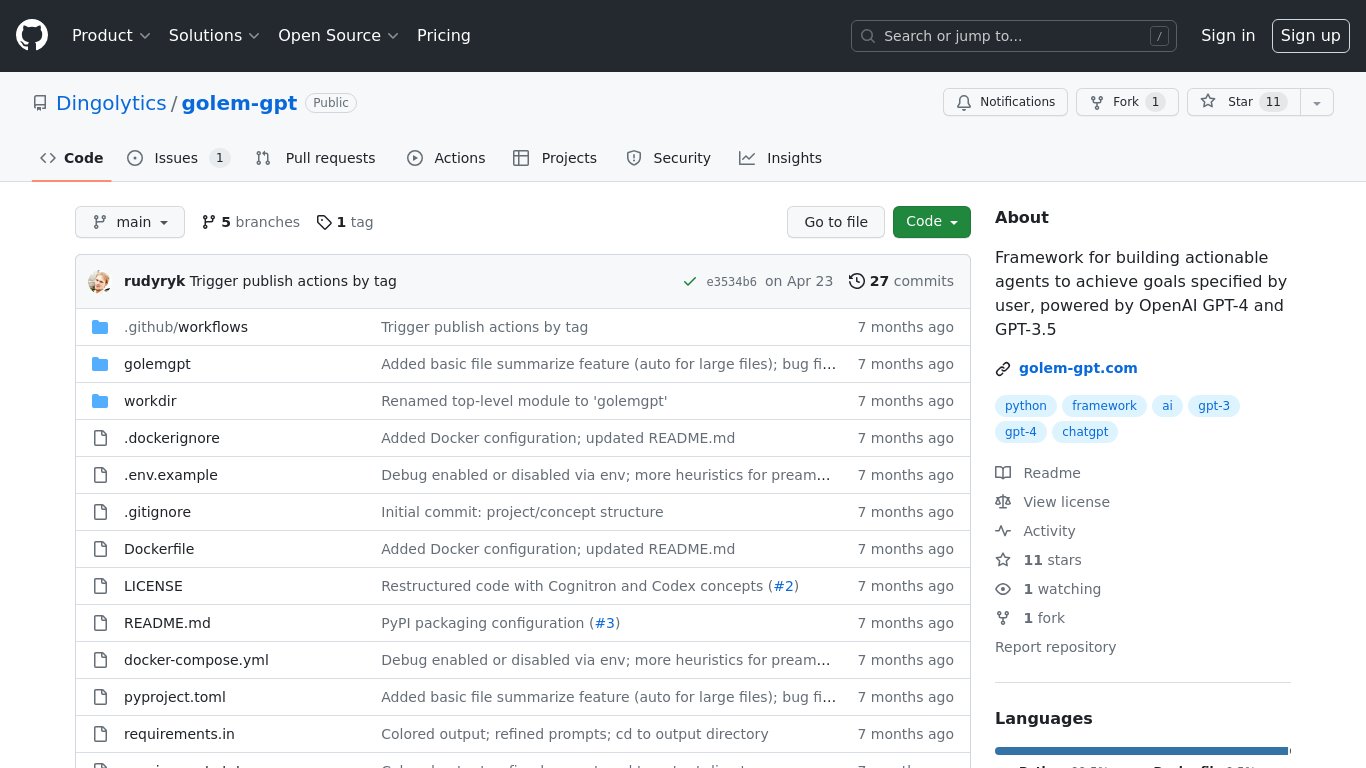Go to the Projects tab
Image resolution: width=1366 pixels, height=768 pixels.
(555, 158)
